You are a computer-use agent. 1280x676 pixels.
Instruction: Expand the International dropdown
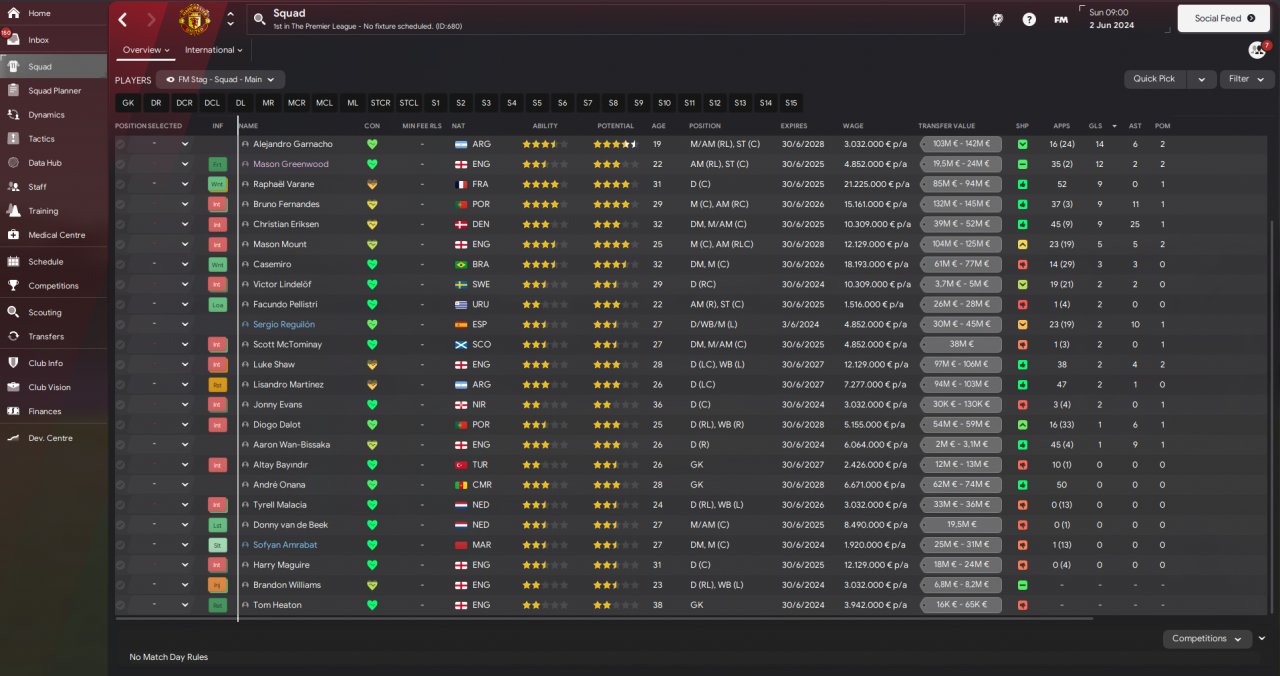pos(214,50)
